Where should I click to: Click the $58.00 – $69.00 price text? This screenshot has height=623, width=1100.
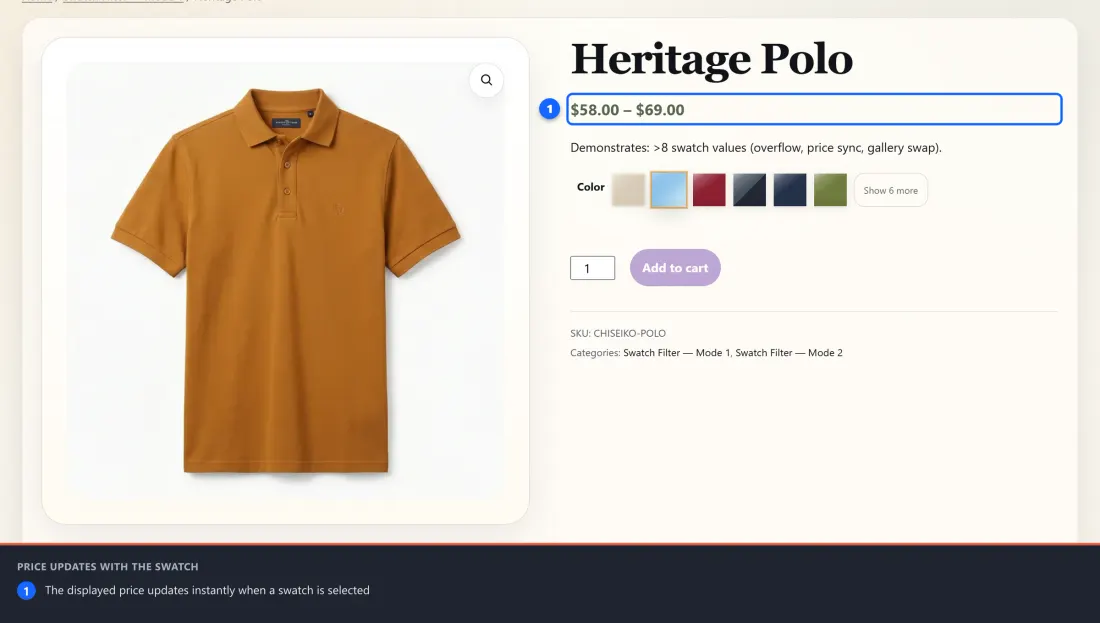coord(627,110)
